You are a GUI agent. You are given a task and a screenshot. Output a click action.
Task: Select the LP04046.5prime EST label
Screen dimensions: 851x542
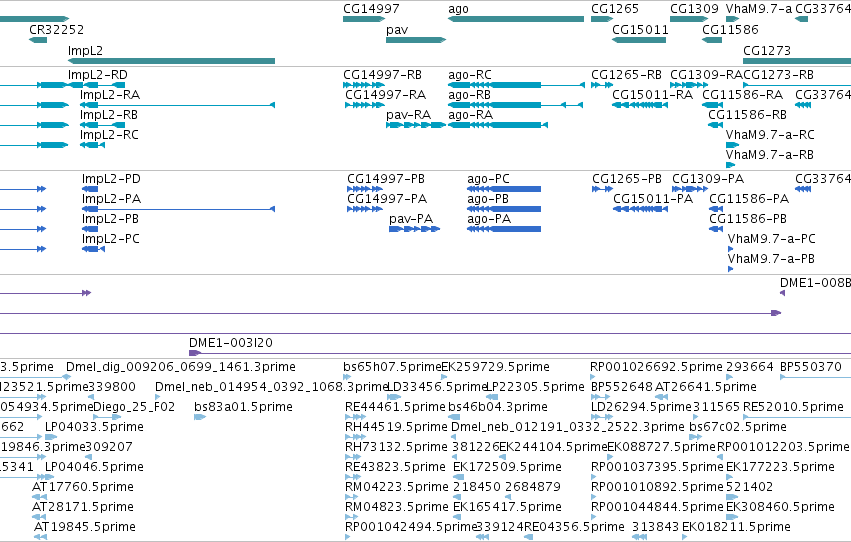pyautogui.click(x=94, y=467)
